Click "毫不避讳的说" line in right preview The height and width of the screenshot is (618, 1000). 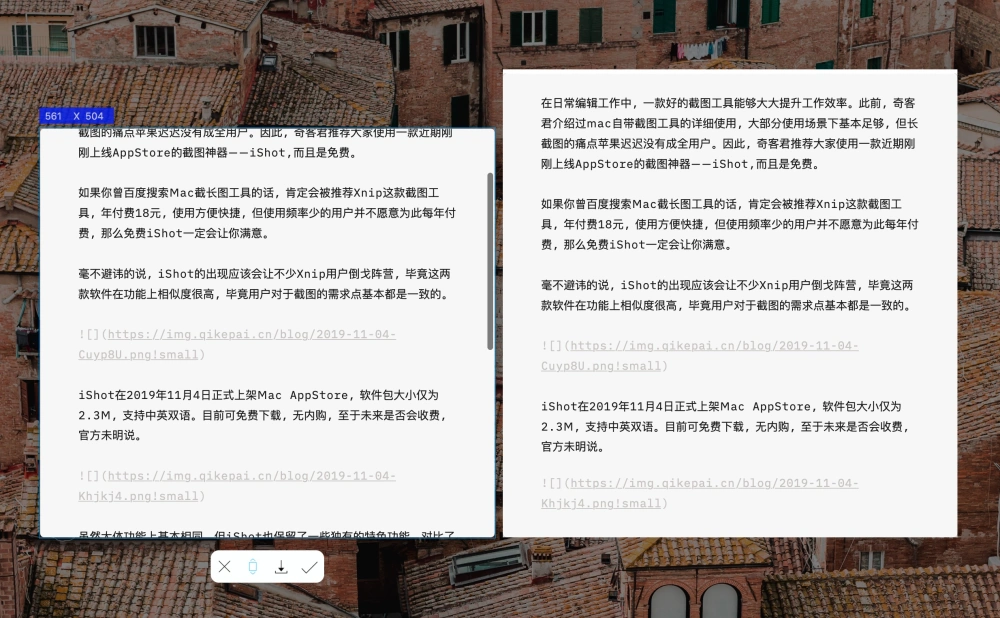click(727, 285)
